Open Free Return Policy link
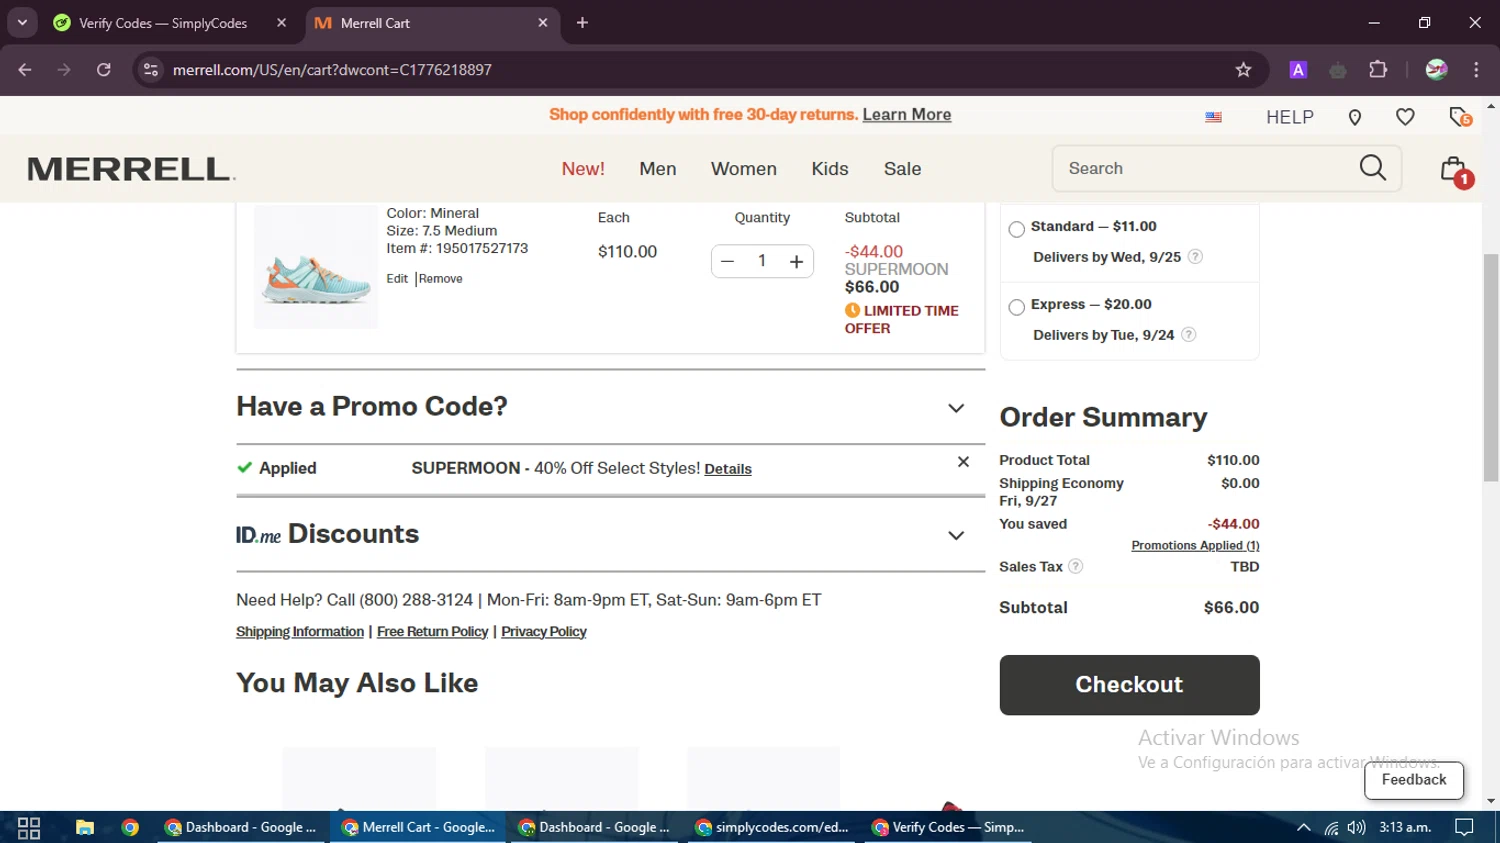 pyautogui.click(x=432, y=632)
